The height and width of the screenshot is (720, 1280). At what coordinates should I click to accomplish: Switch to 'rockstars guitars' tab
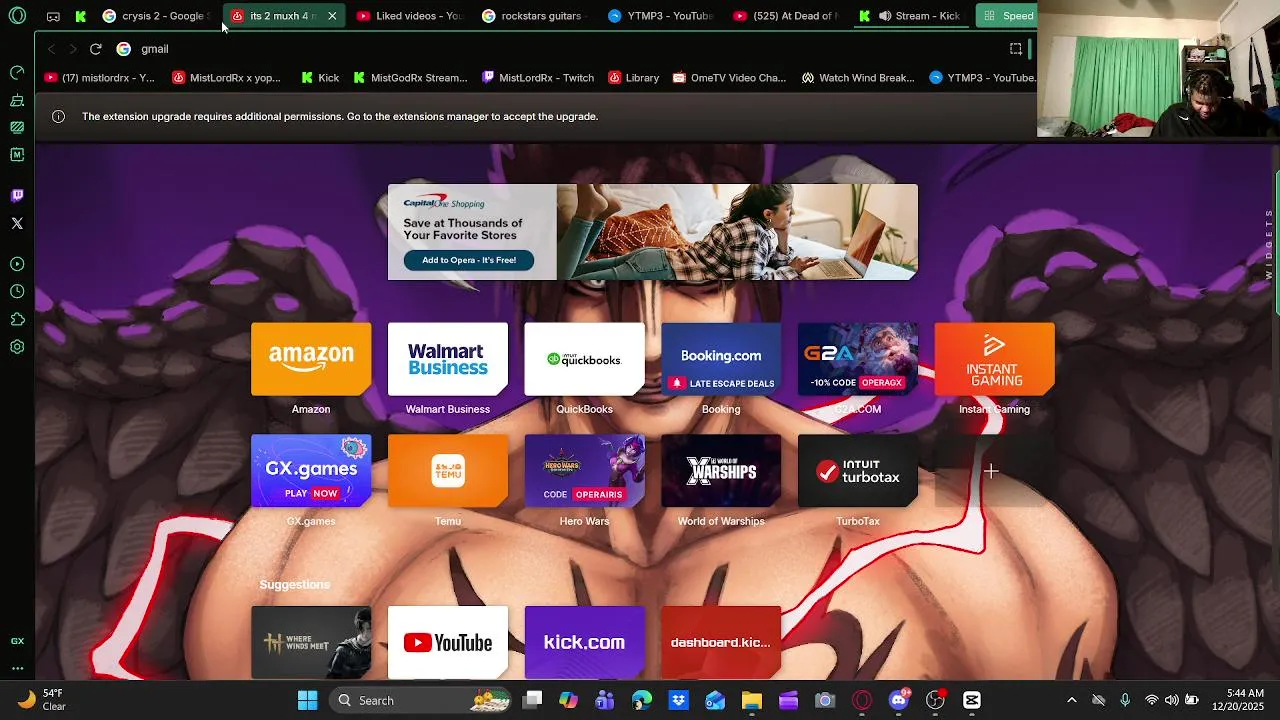(535, 16)
